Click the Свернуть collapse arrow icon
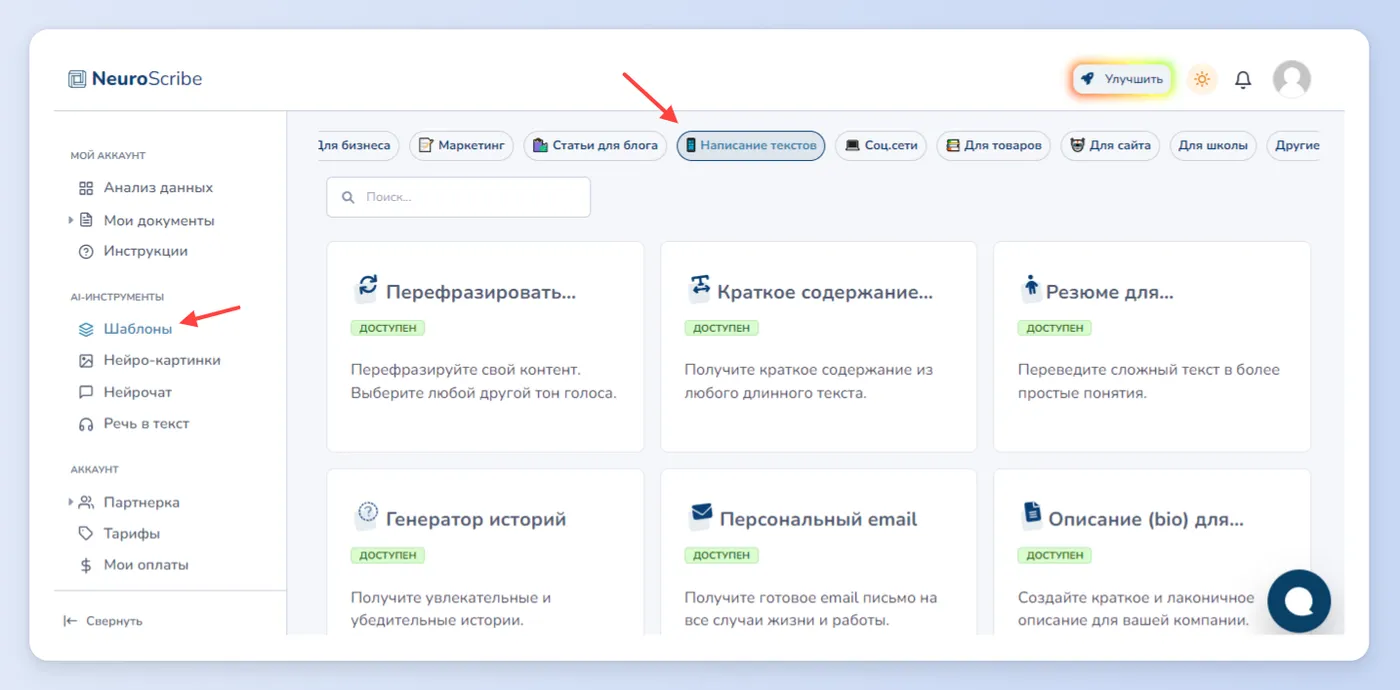 click(70, 621)
